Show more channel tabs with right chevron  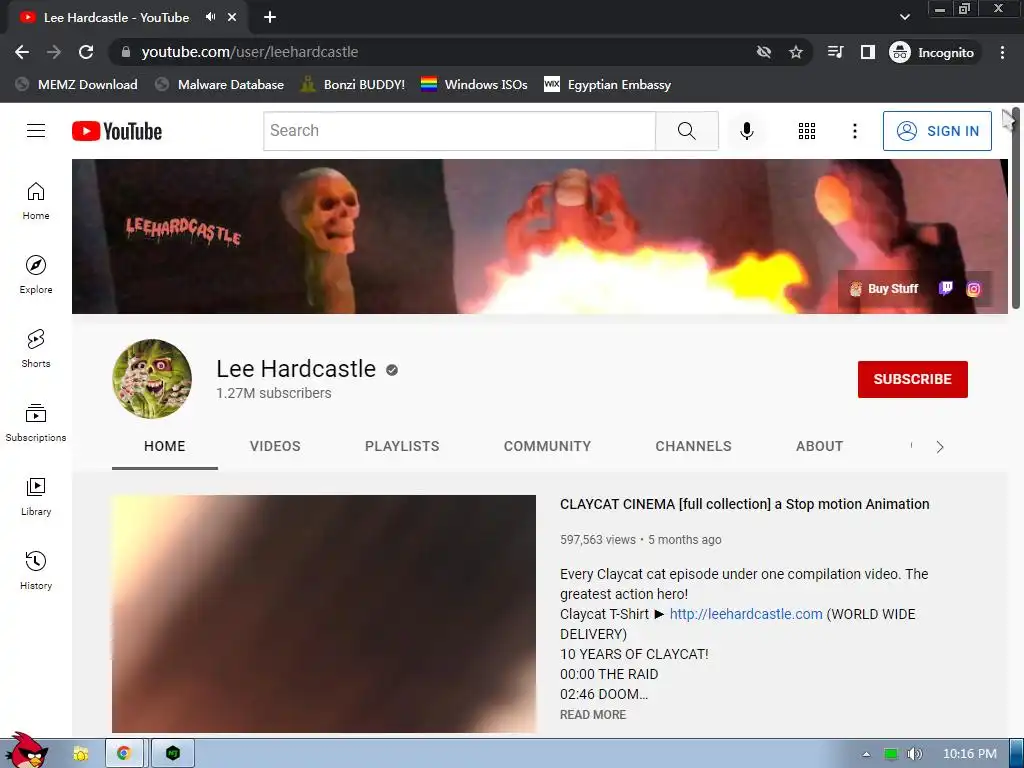tap(940, 447)
